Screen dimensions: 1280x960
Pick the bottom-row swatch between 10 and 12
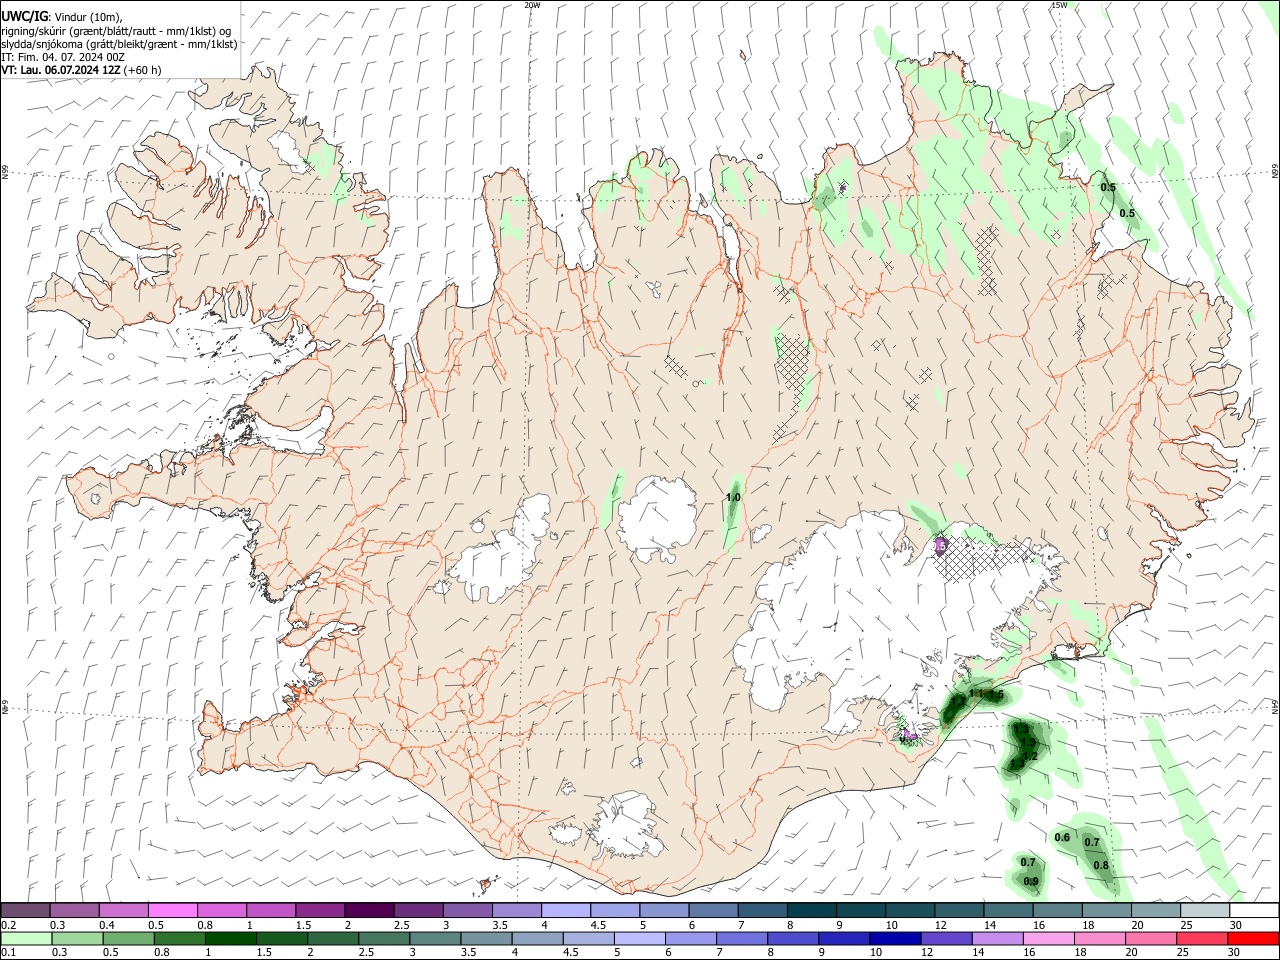(895, 938)
